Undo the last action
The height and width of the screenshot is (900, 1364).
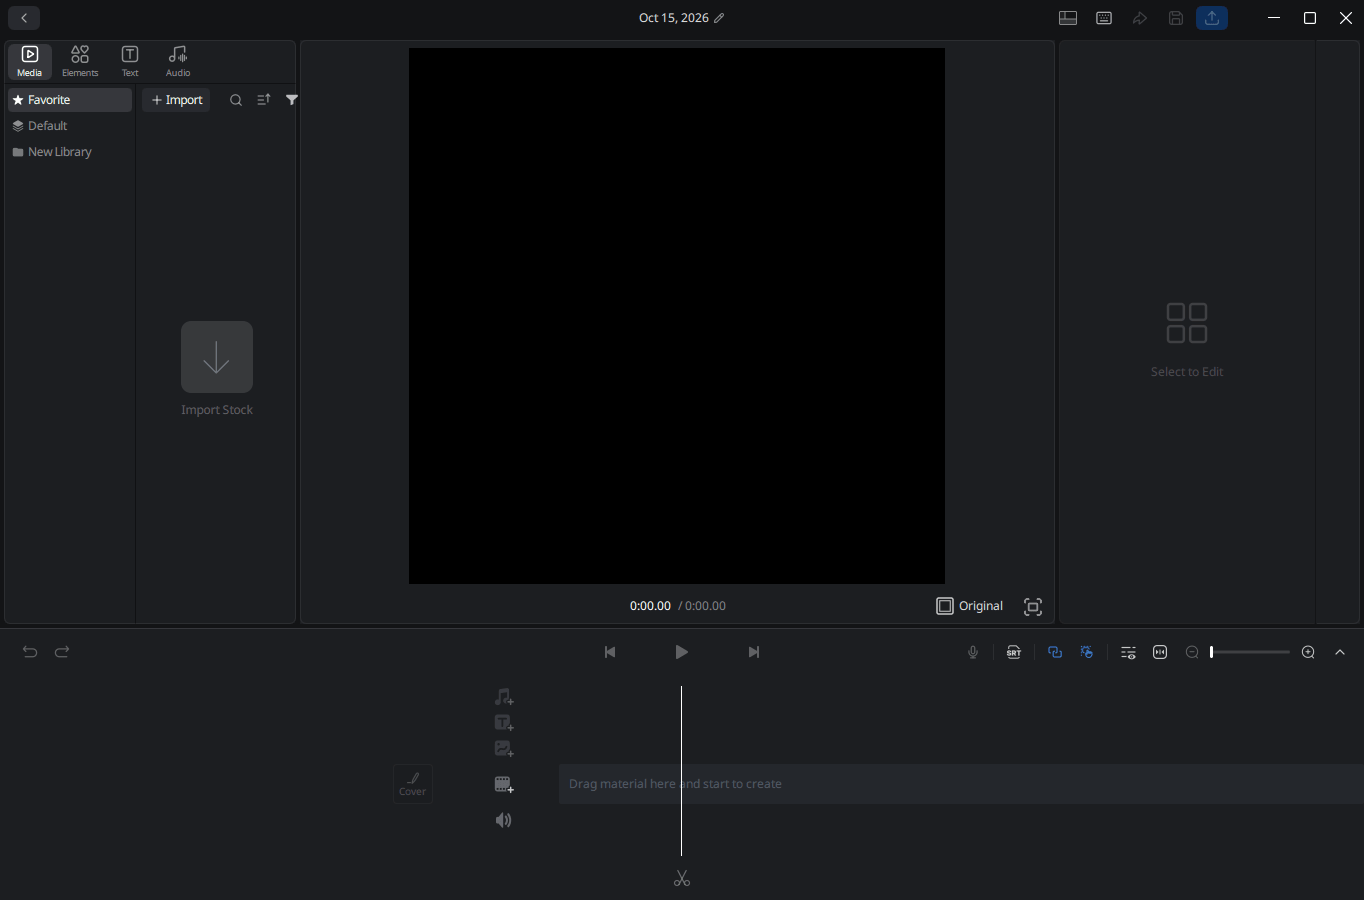[30, 652]
